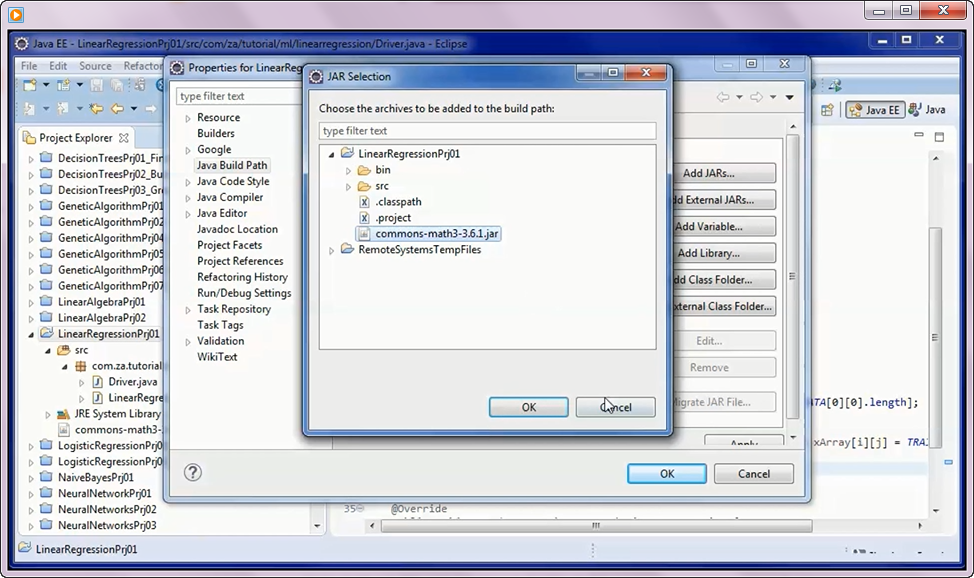Viewport: 974px width, 578px height.
Task: Expand RemoteSystemsTempFiles in JAR Selection
Action: pyautogui.click(x=331, y=250)
